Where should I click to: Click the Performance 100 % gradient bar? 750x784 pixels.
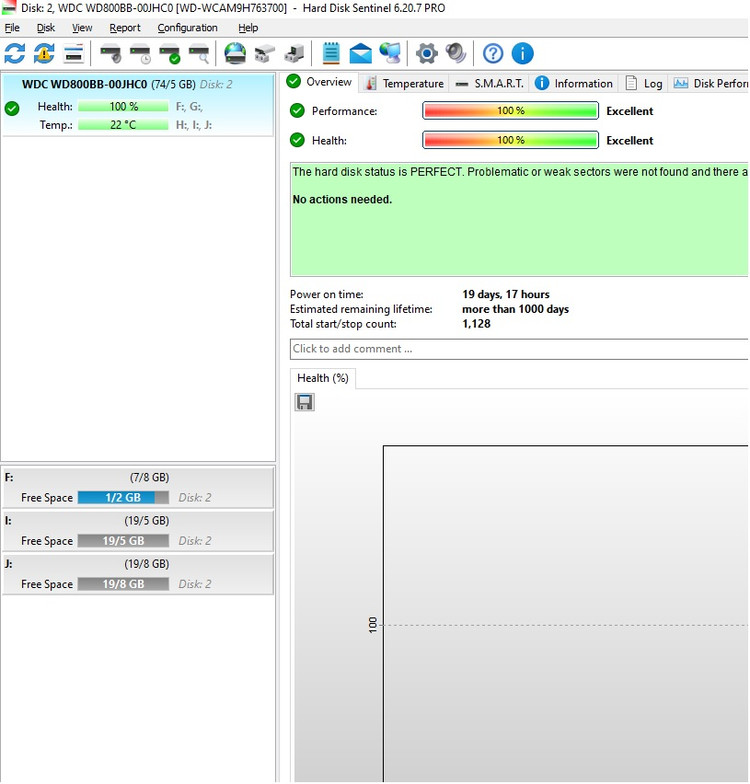[x=510, y=111]
